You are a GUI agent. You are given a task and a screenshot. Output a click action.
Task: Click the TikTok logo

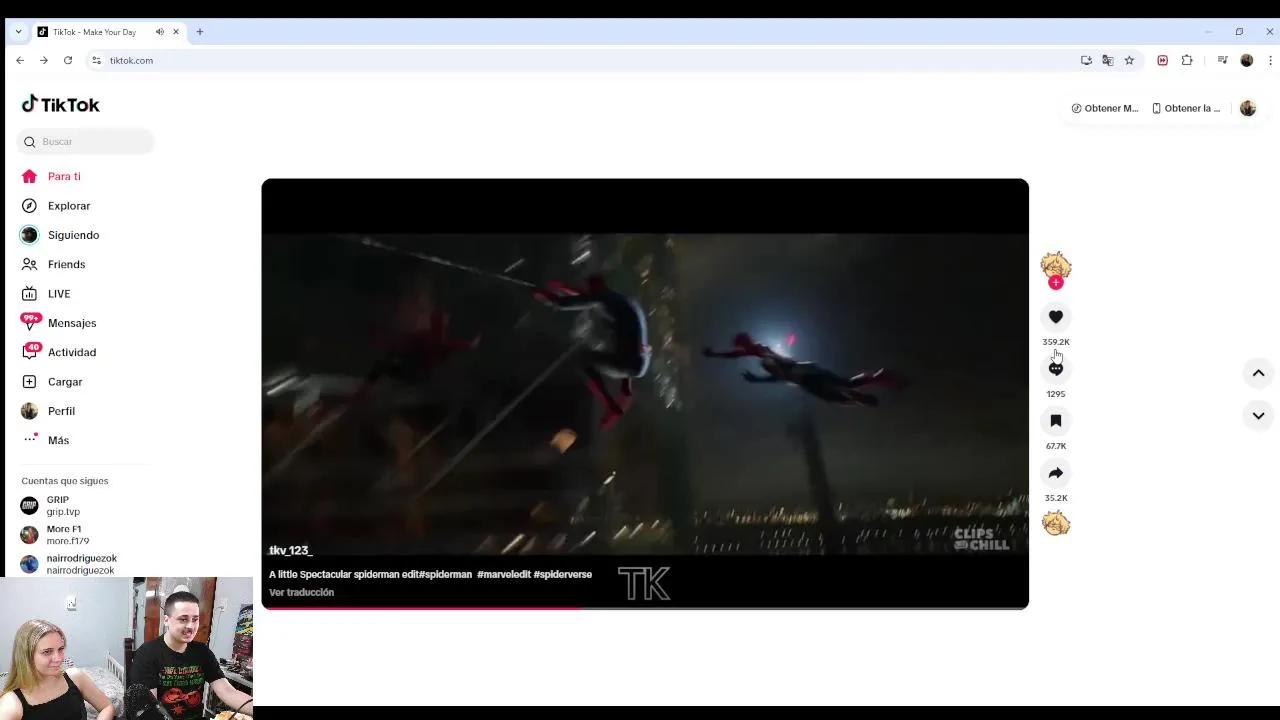click(x=61, y=104)
